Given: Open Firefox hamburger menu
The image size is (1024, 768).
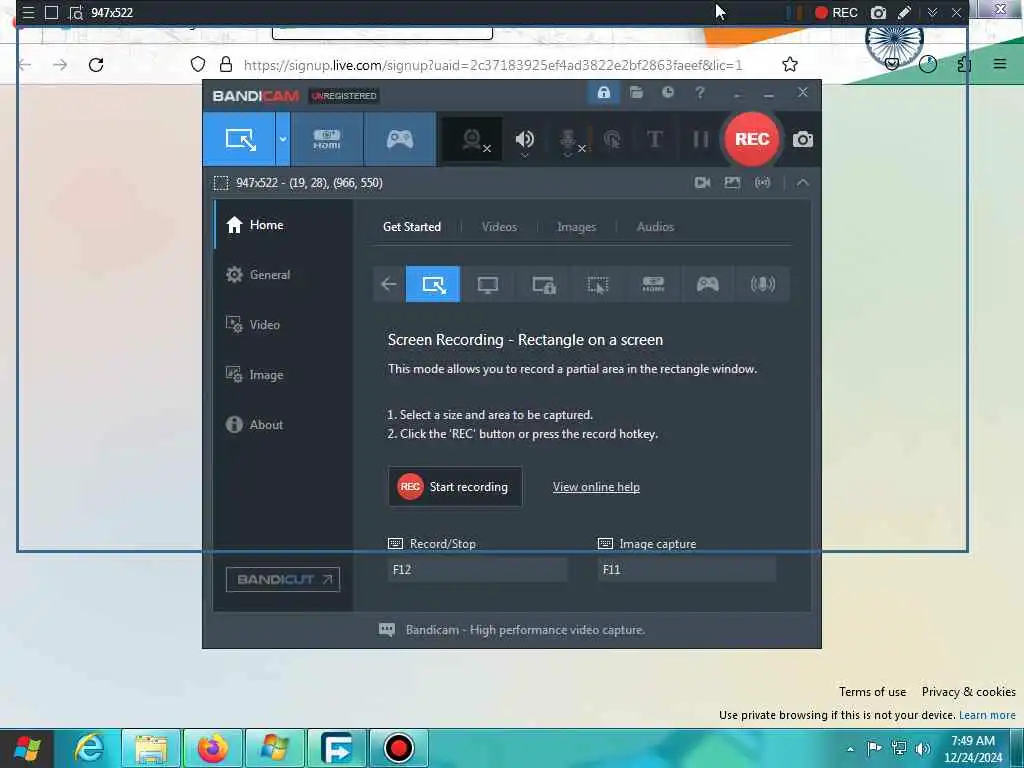Looking at the screenshot, I should tap(999, 63).
